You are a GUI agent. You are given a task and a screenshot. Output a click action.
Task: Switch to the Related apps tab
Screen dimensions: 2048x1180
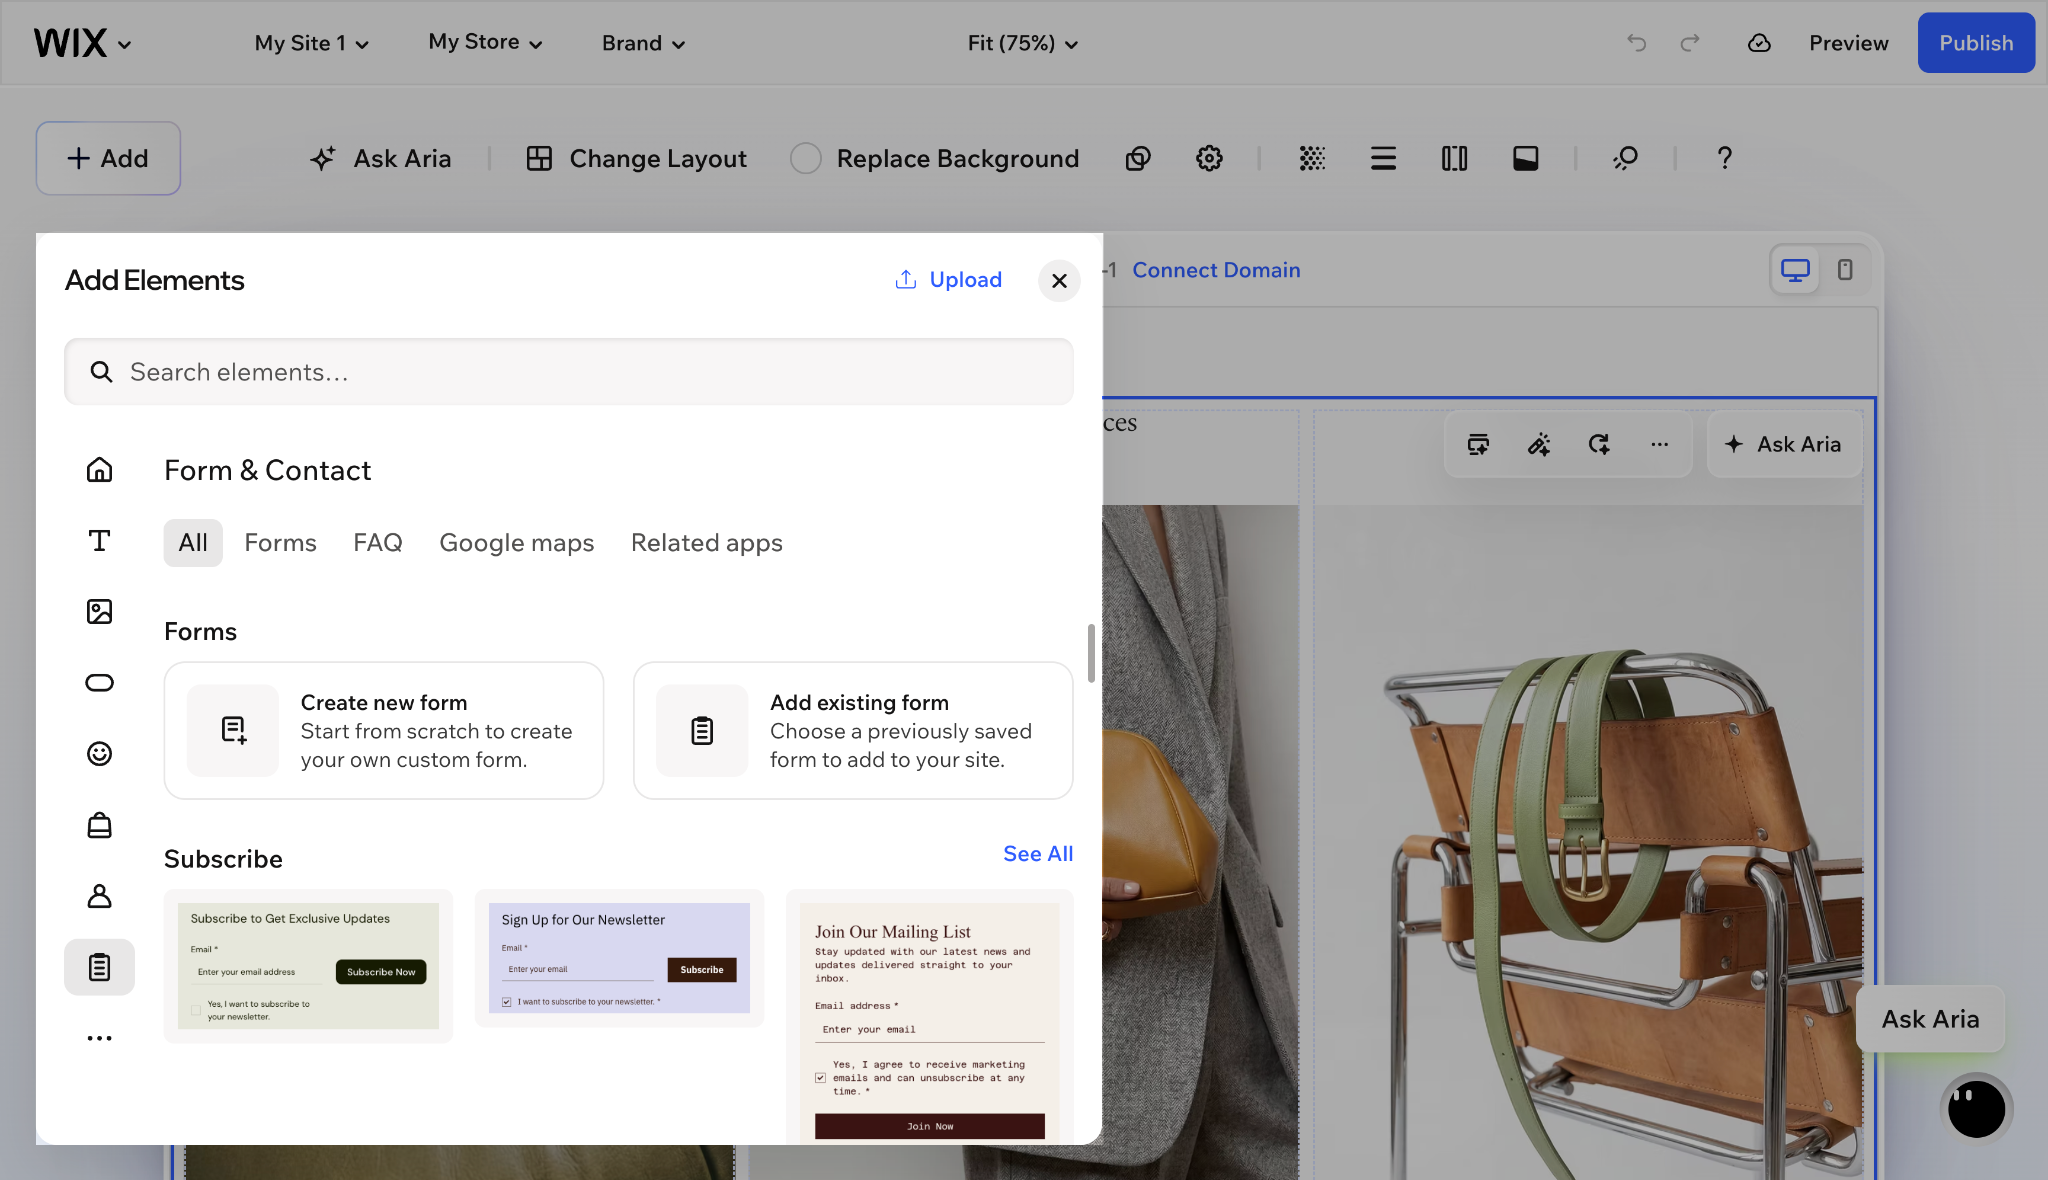coord(706,542)
